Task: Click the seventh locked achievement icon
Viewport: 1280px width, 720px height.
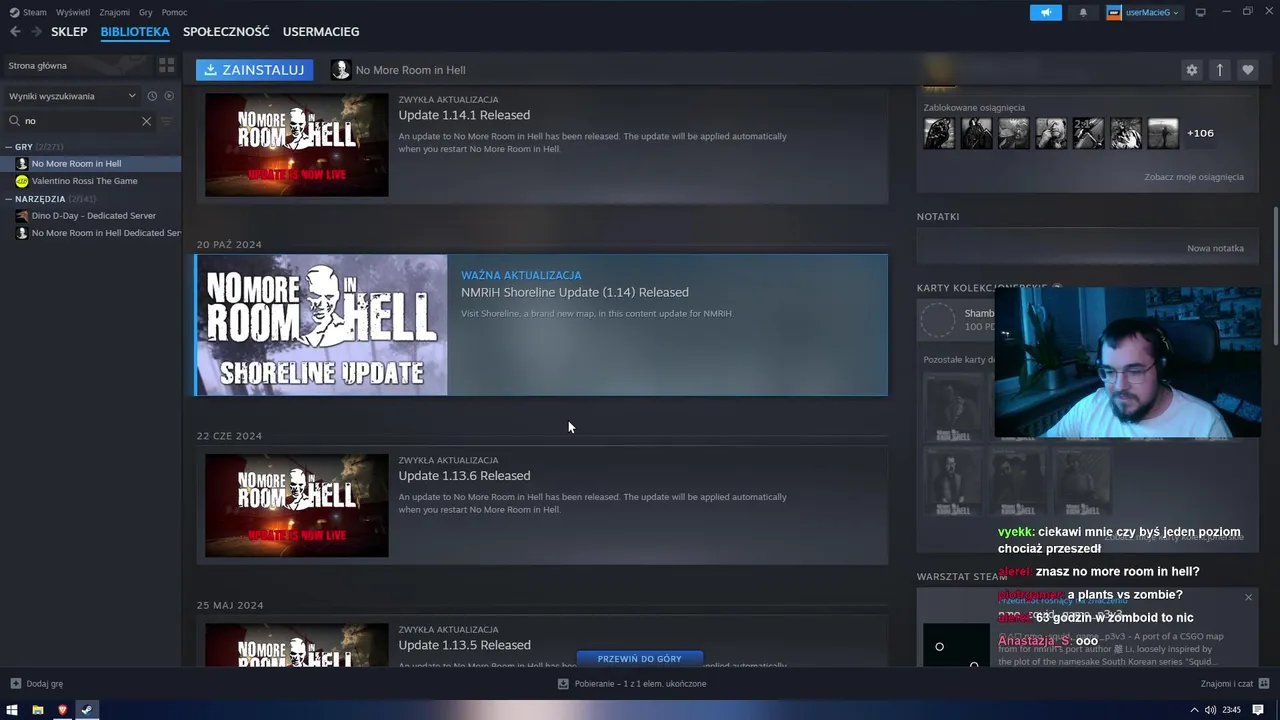Action: point(1163,133)
